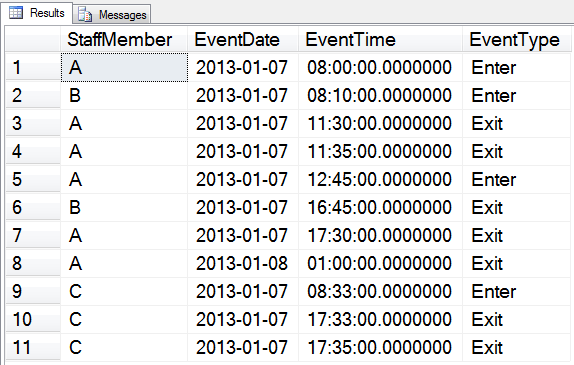Select row header number 3
This screenshot has height=365, width=574.
[33, 123]
